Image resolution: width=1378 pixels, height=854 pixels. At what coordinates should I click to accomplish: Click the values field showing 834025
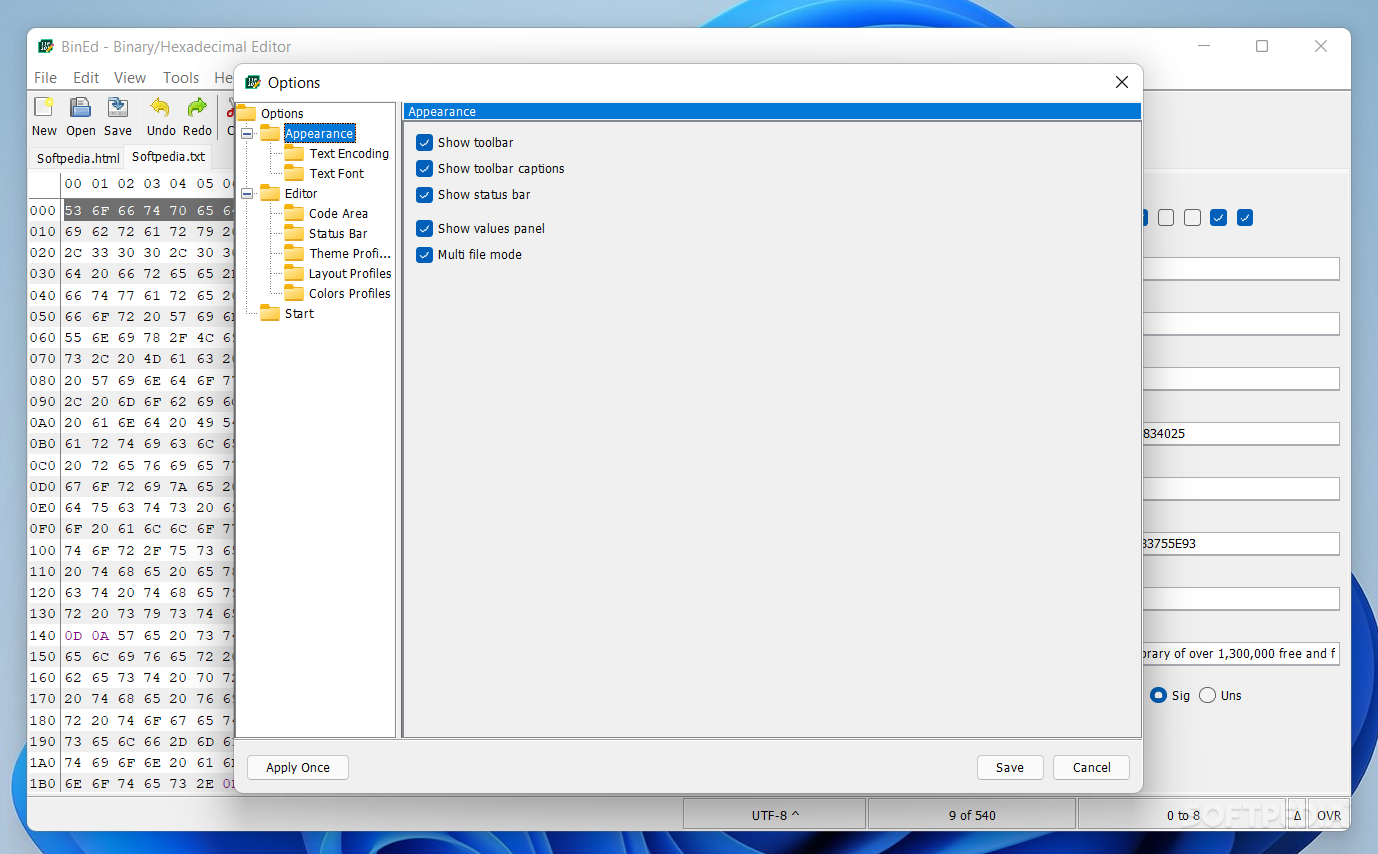[x=1240, y=434]
